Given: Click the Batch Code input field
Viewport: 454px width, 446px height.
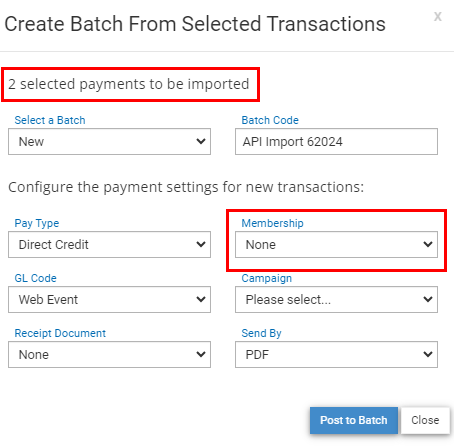Looking at the screenshot, I should coord(336,142).
